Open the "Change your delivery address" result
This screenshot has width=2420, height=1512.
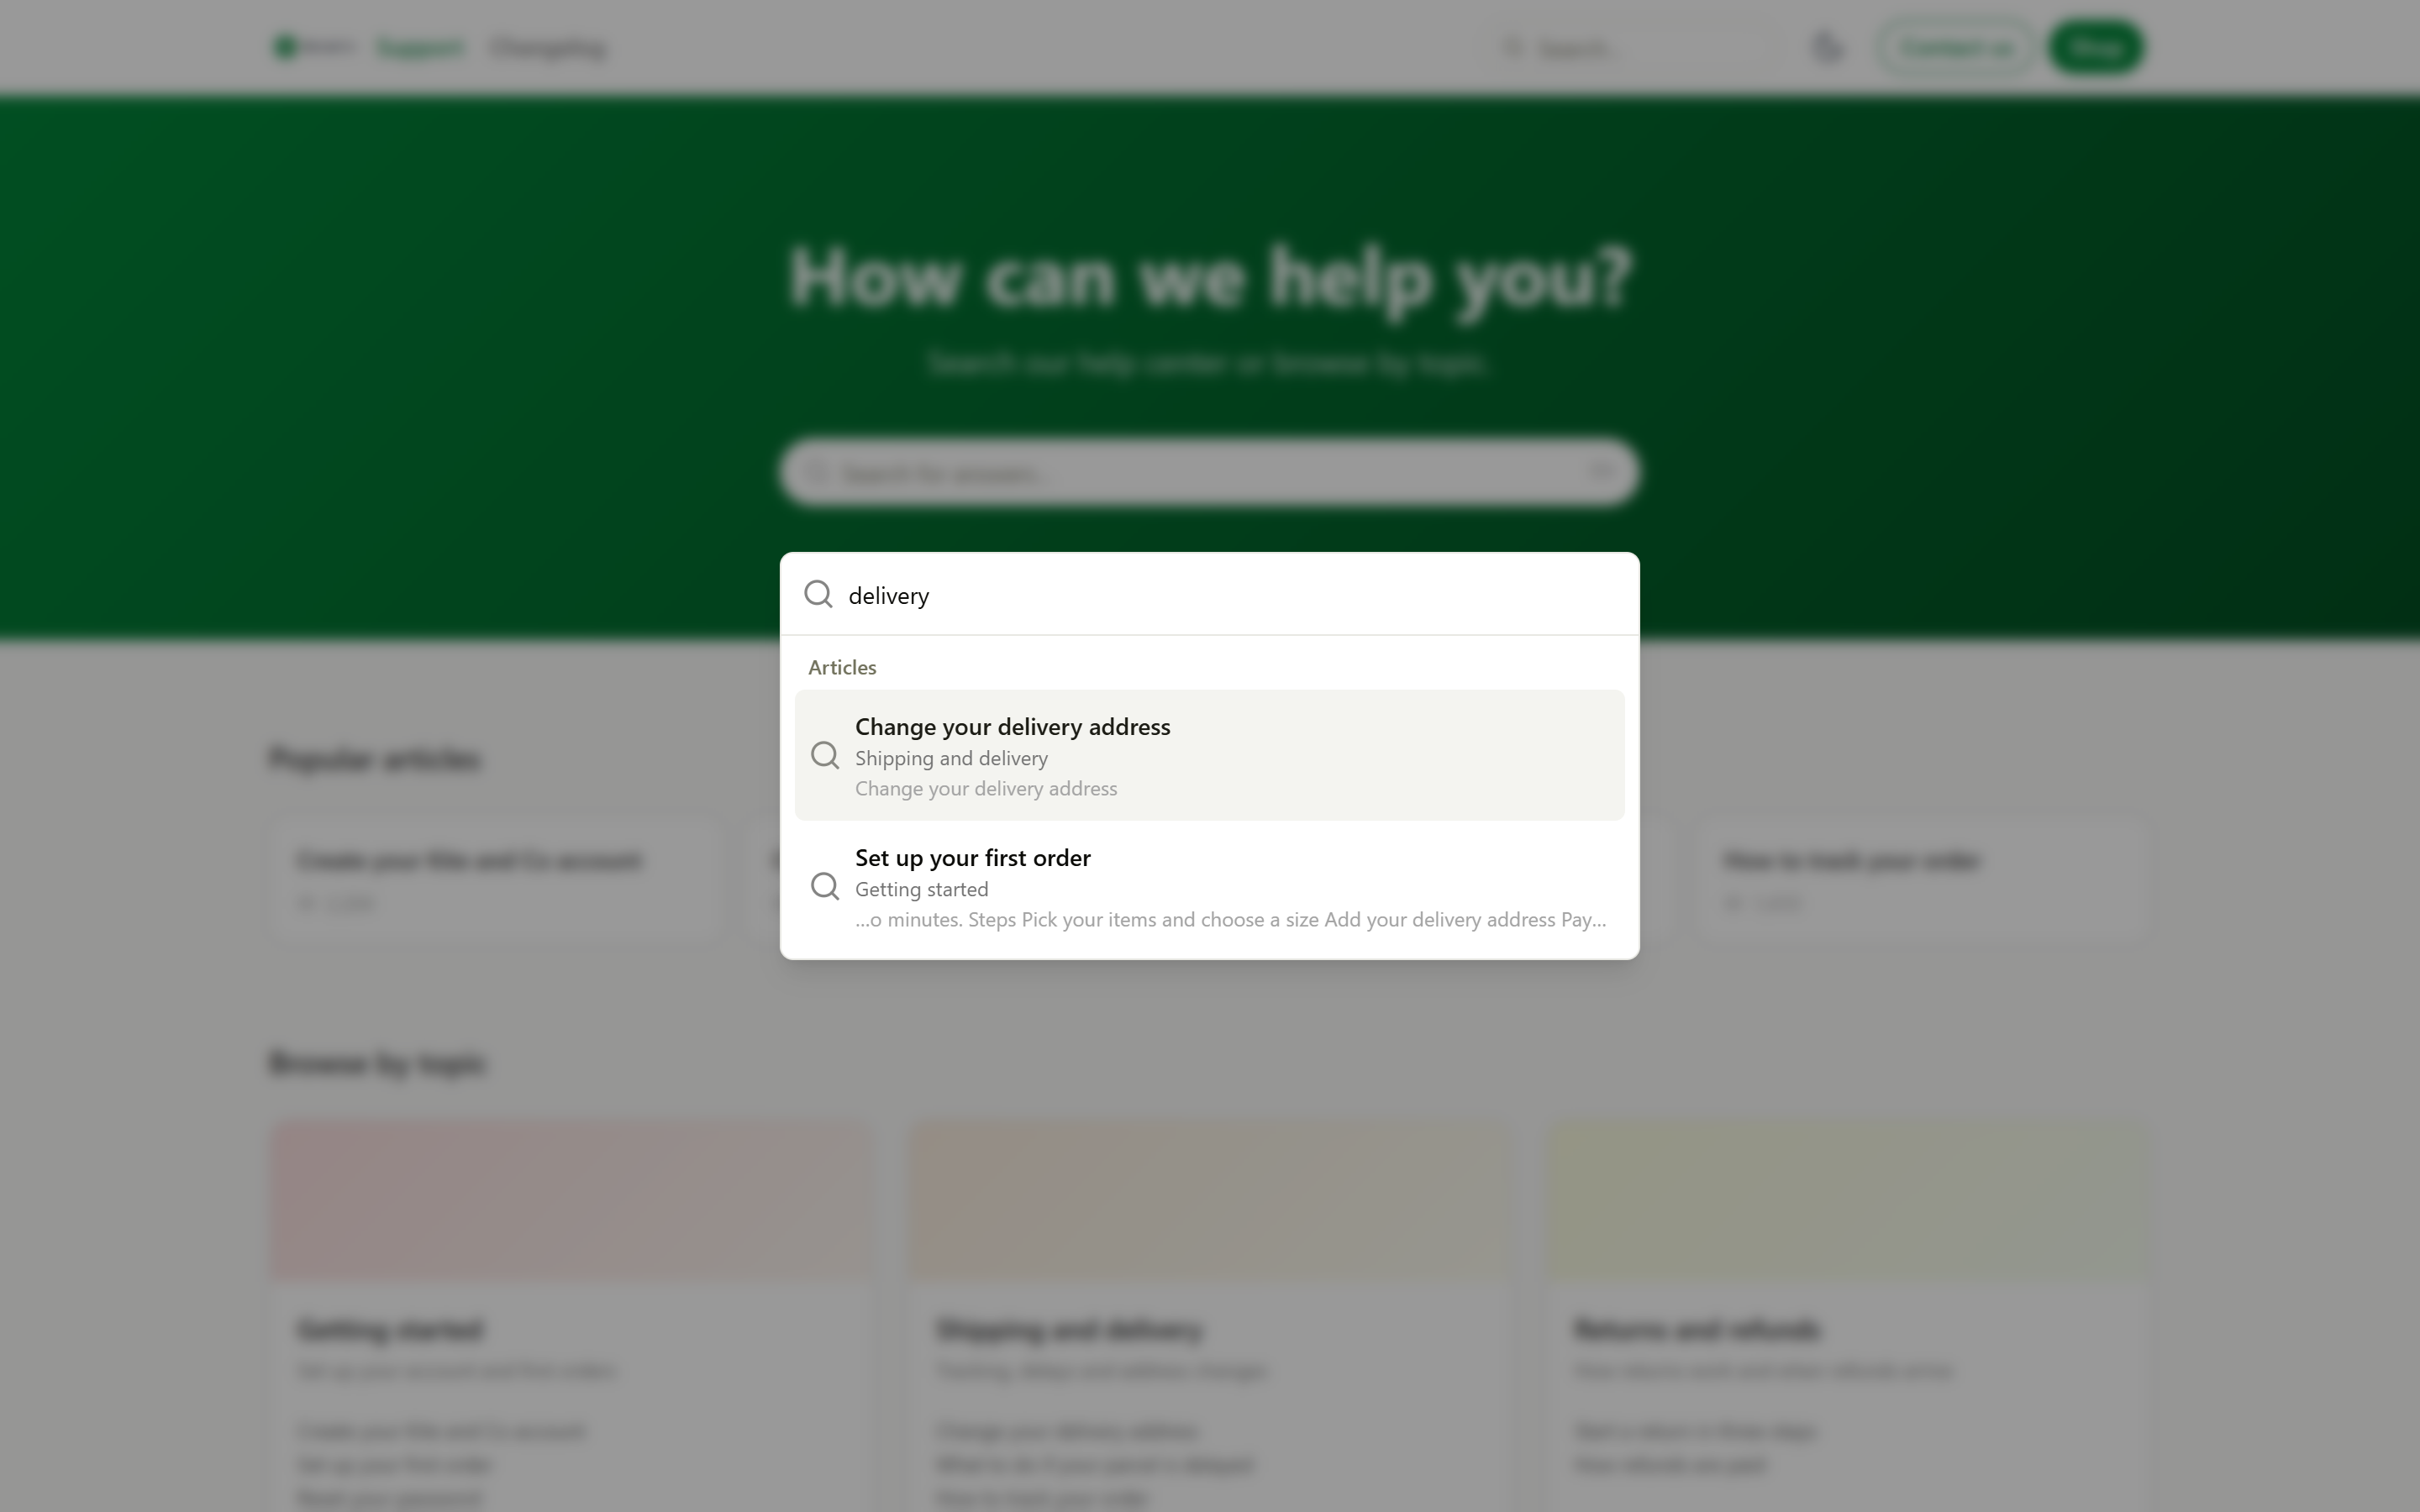tap(1209, 755)
